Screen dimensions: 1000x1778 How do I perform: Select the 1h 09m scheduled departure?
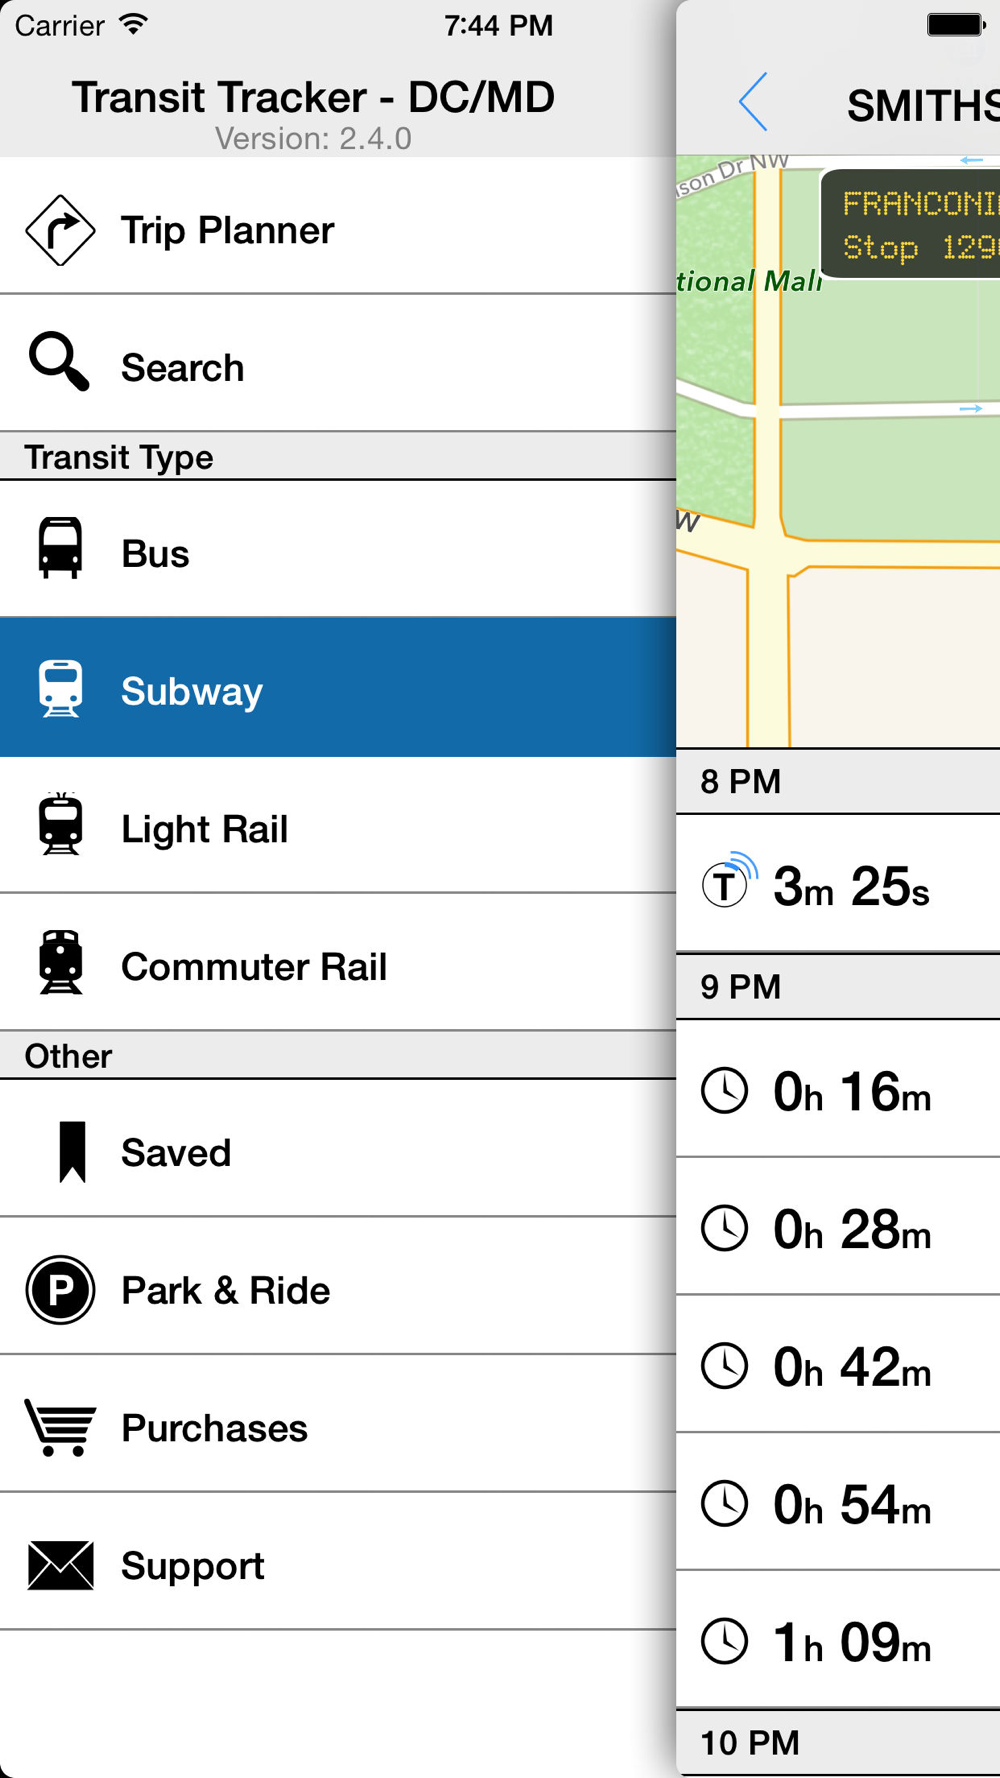click(x=850, y=1641)
